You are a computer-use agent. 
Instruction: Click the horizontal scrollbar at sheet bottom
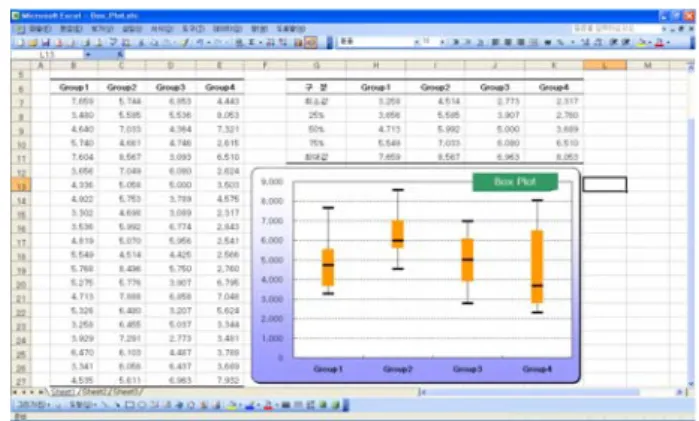[x=553, y=392]
